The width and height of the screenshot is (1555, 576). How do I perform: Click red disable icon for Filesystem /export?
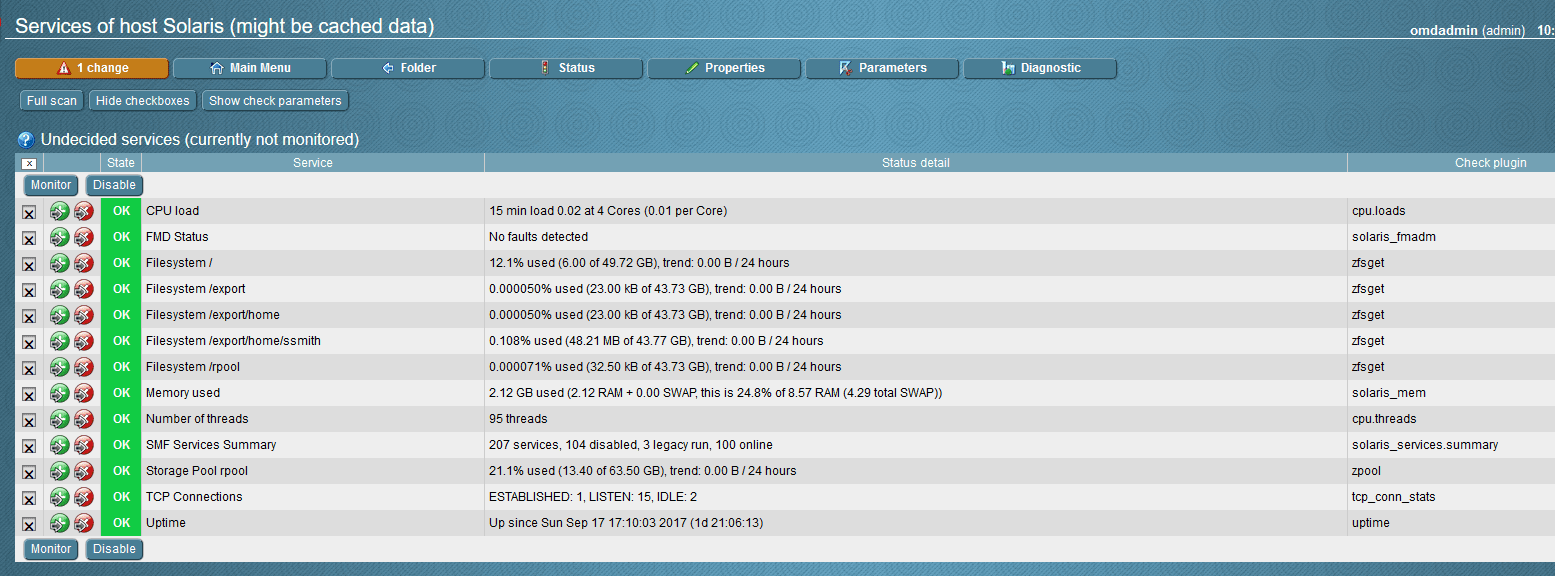click(84, 289)
